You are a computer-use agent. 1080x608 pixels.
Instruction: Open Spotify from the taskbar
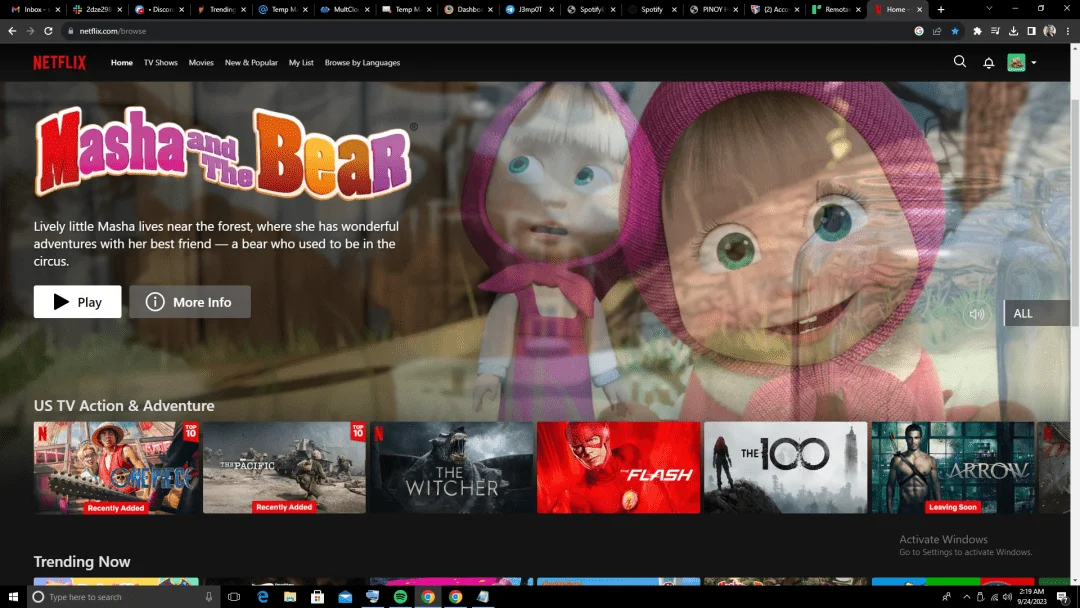pyautogui.click(x=400, y=597)
